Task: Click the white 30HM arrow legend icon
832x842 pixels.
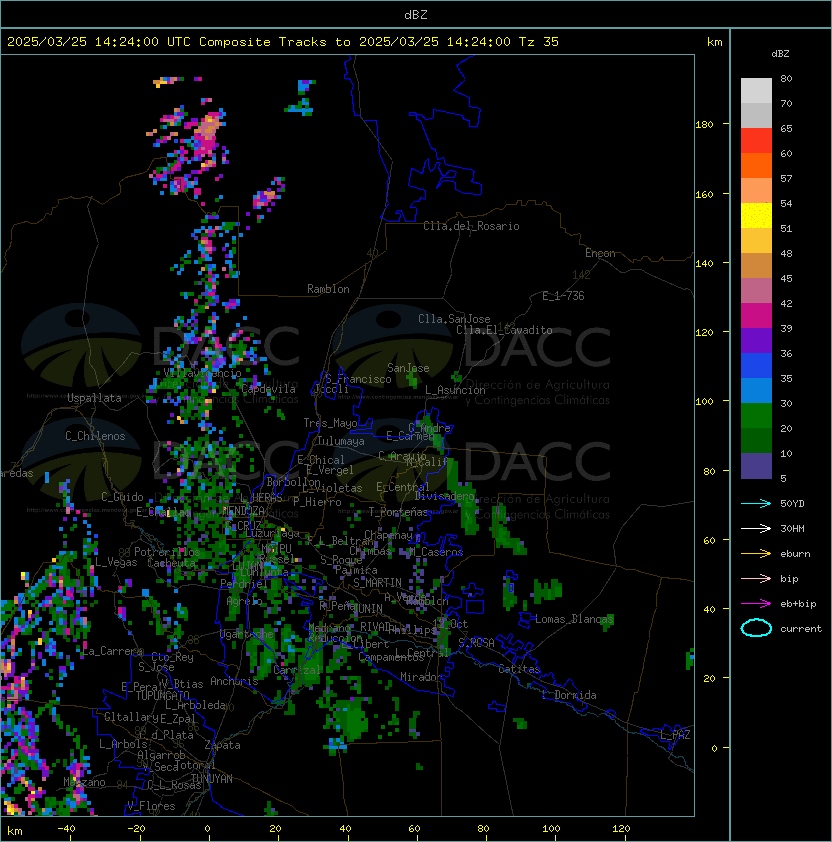Action: [756, 528]
